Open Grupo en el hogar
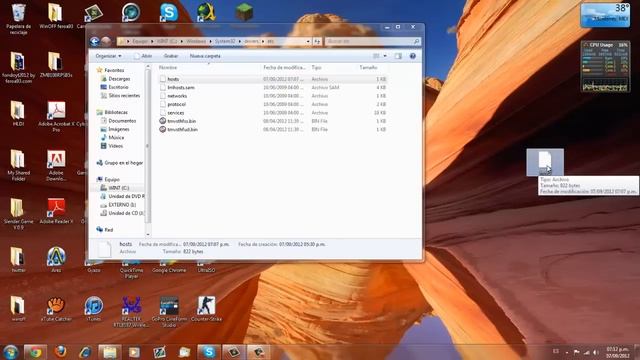Screen dimensions: 640x360 click(123, 163)
